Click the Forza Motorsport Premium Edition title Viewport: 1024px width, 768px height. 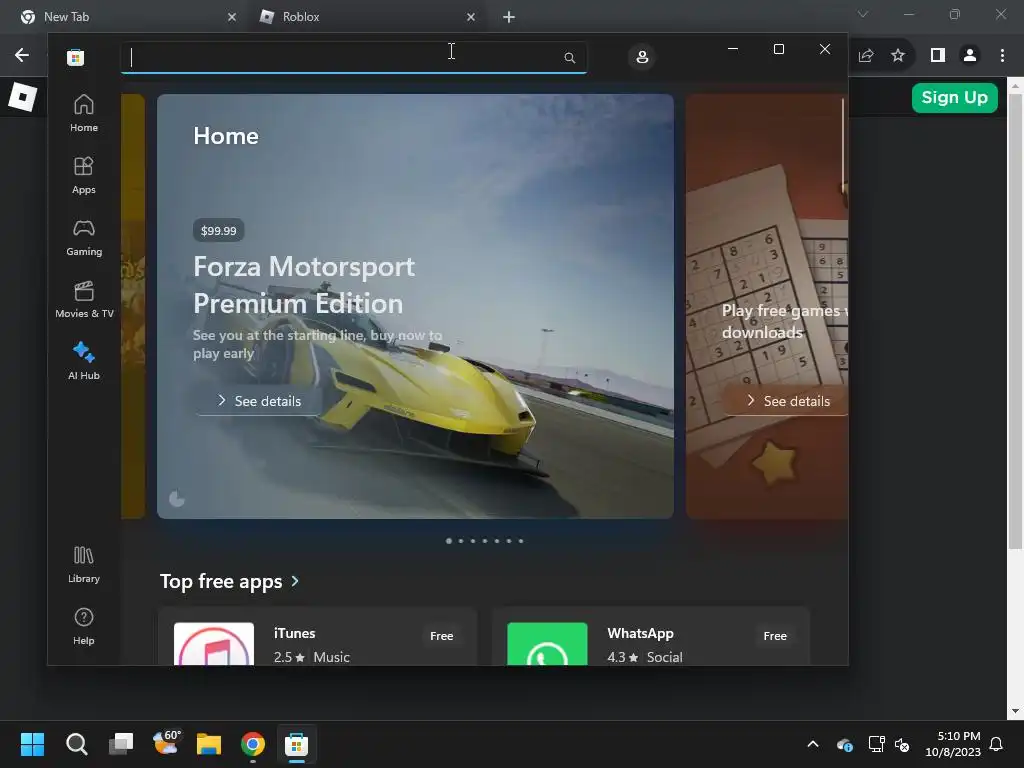coord(304,285)
